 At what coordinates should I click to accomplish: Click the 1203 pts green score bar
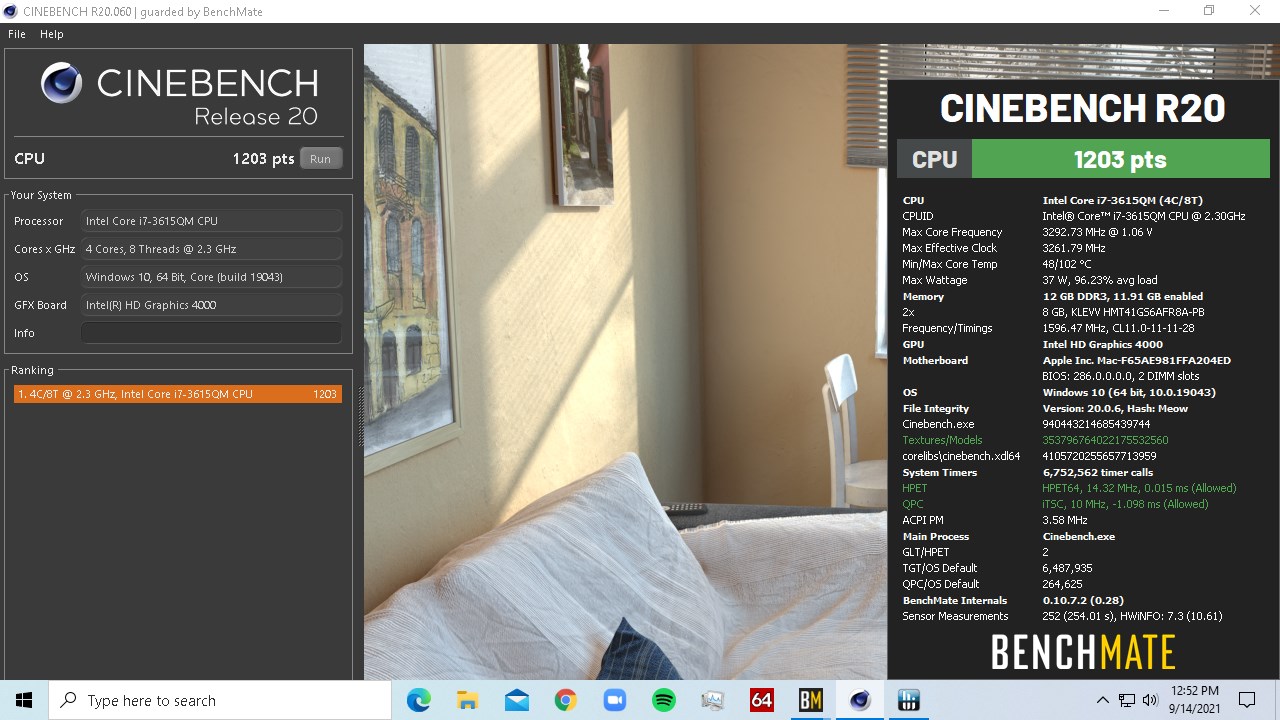tap(1120, 160)
